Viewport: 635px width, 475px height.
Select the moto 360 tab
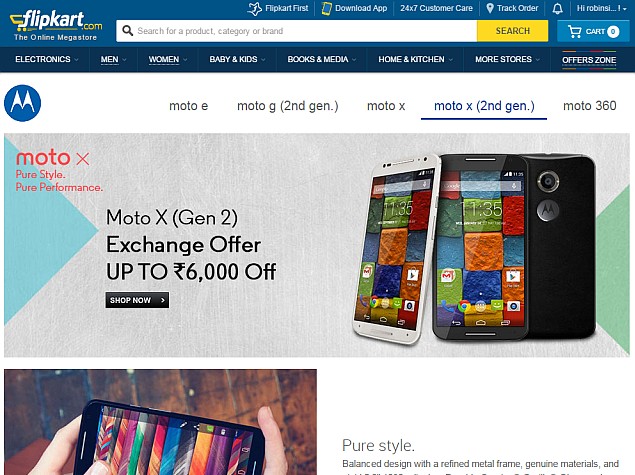590,106
